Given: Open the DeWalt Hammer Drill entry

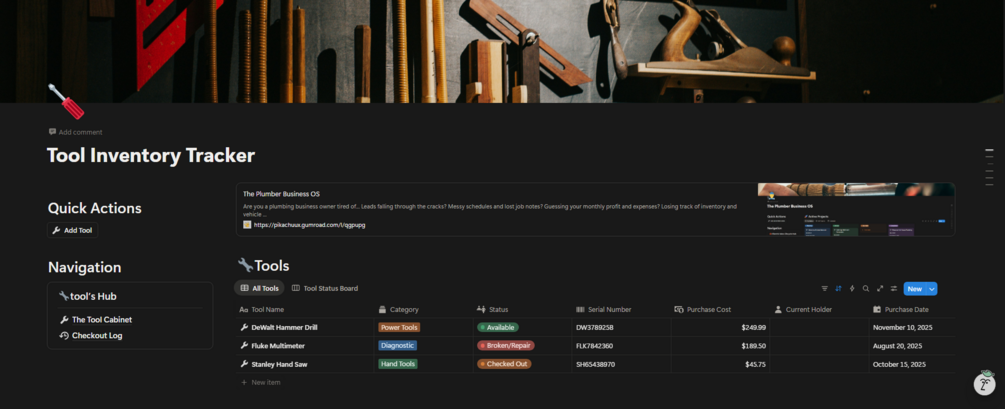Looking at the screenshot, I should [x=284, y=328].
